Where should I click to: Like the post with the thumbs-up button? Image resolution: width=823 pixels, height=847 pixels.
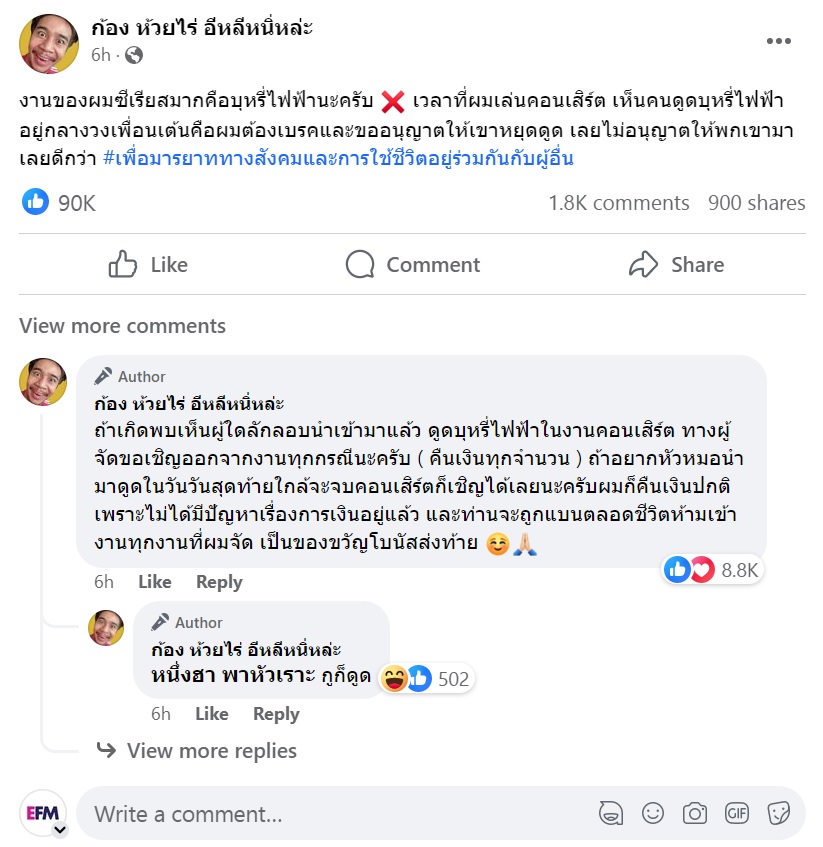pyautogui.click(x=148, y=265)
